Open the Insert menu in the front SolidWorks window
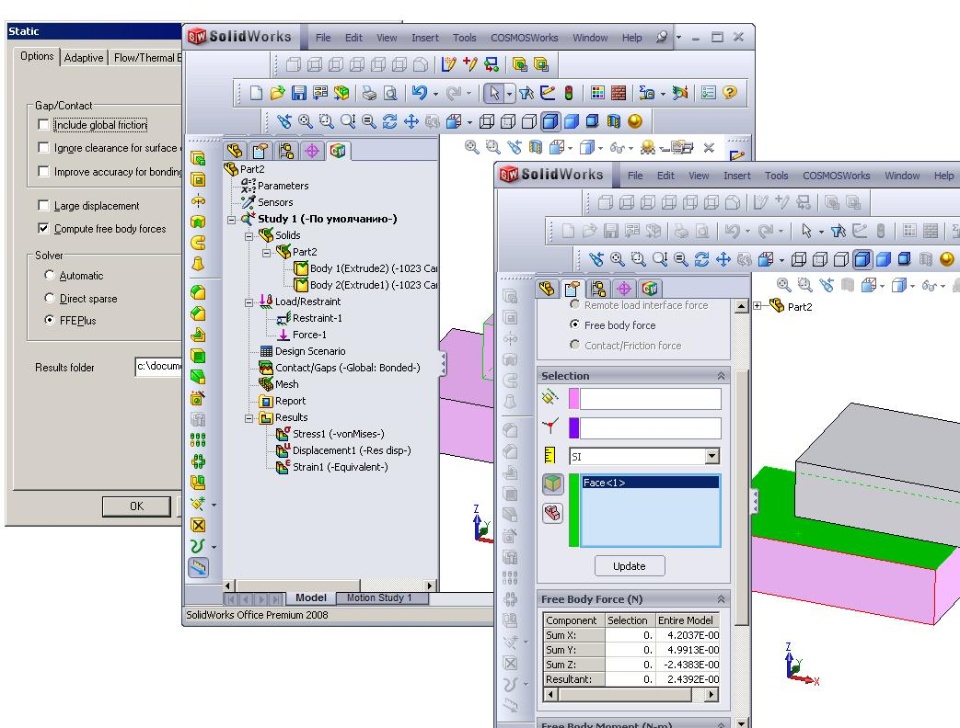 (x=737, y=176)
